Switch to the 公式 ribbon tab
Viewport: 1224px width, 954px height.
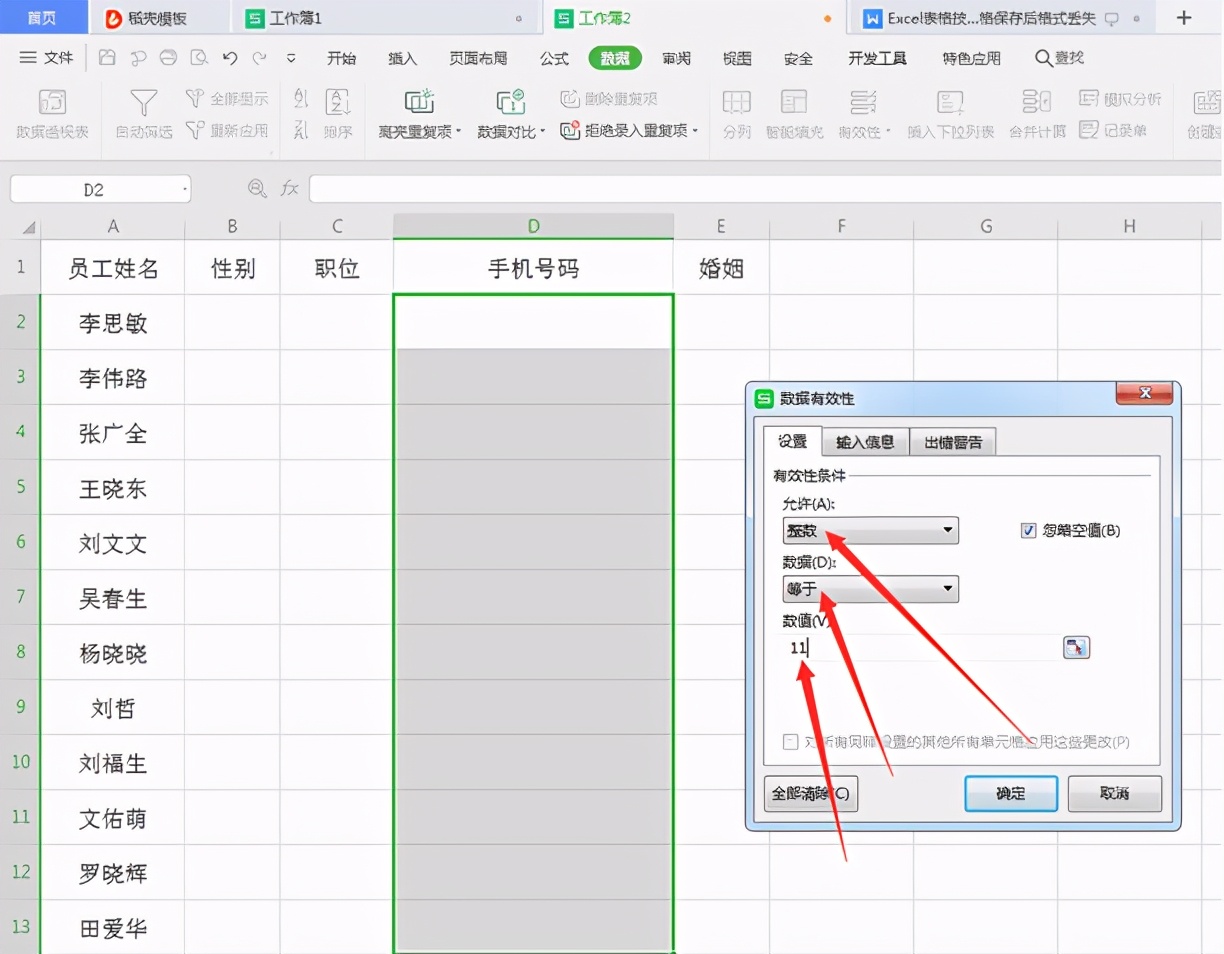click(554, 58)
